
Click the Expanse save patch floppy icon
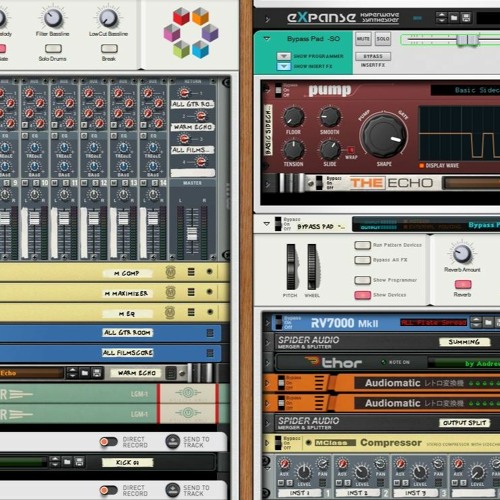click(x=466, y=18)
